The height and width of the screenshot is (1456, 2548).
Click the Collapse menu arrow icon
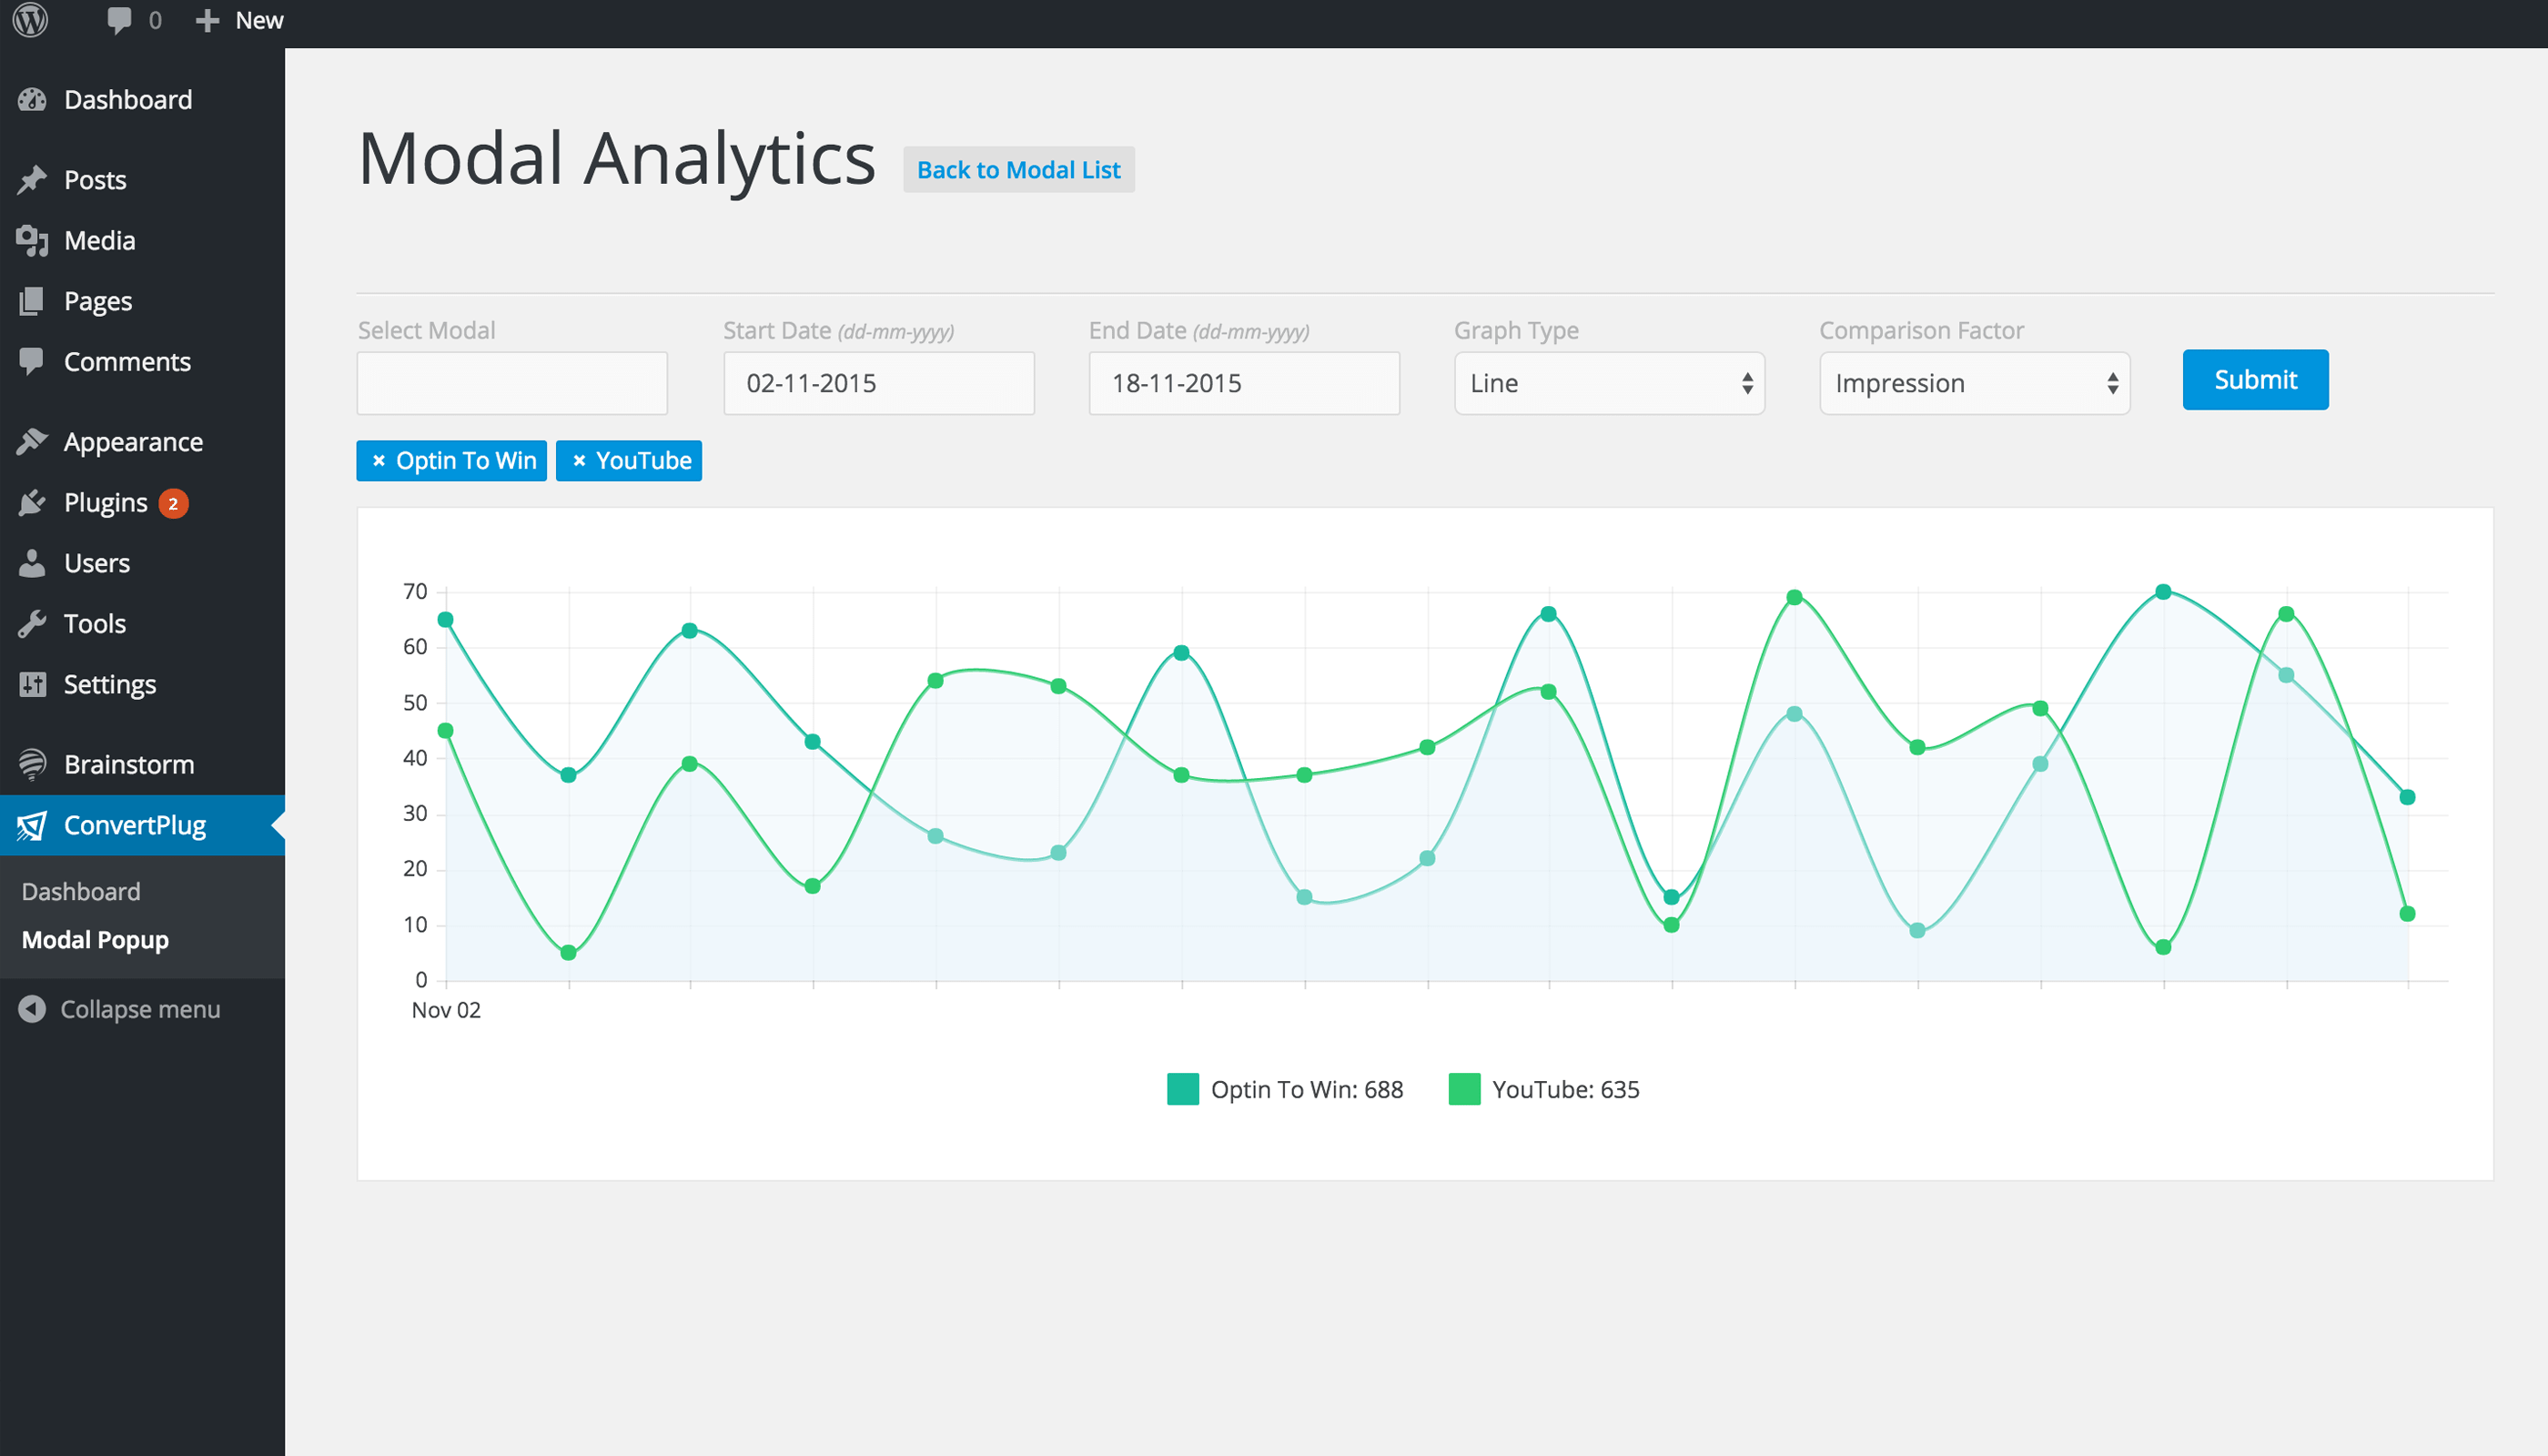pyautogui.click(x=32, y=1009)
